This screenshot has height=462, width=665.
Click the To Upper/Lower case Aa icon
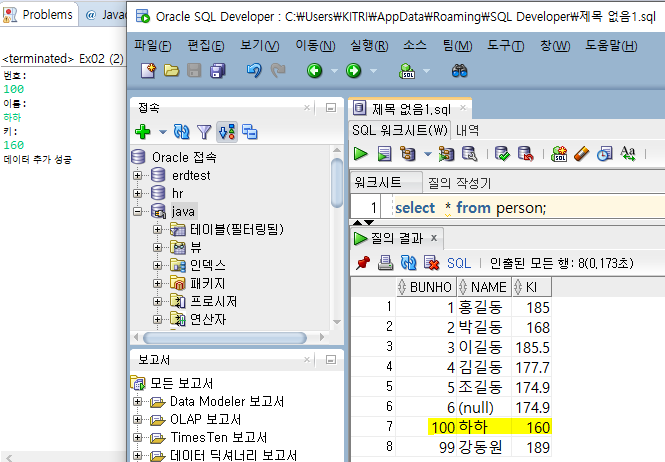[x=628, y=154]
